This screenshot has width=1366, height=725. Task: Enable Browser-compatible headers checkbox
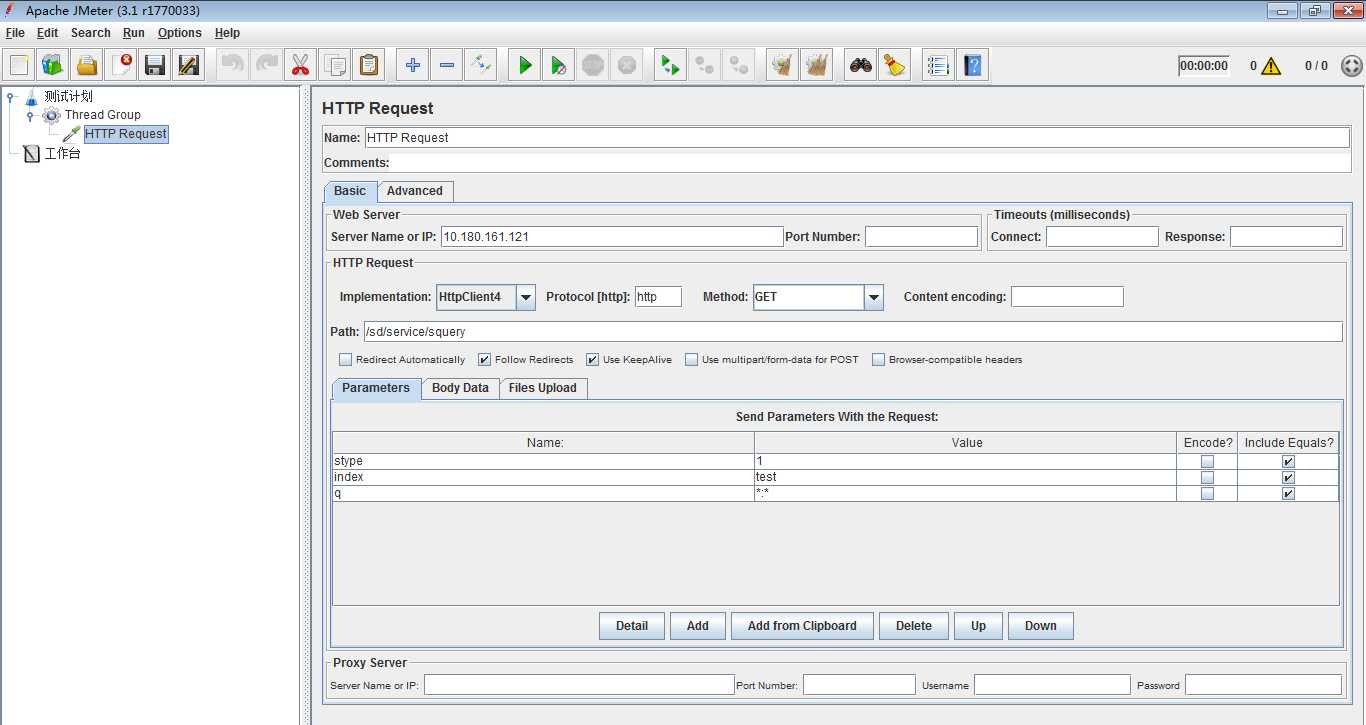879,359
